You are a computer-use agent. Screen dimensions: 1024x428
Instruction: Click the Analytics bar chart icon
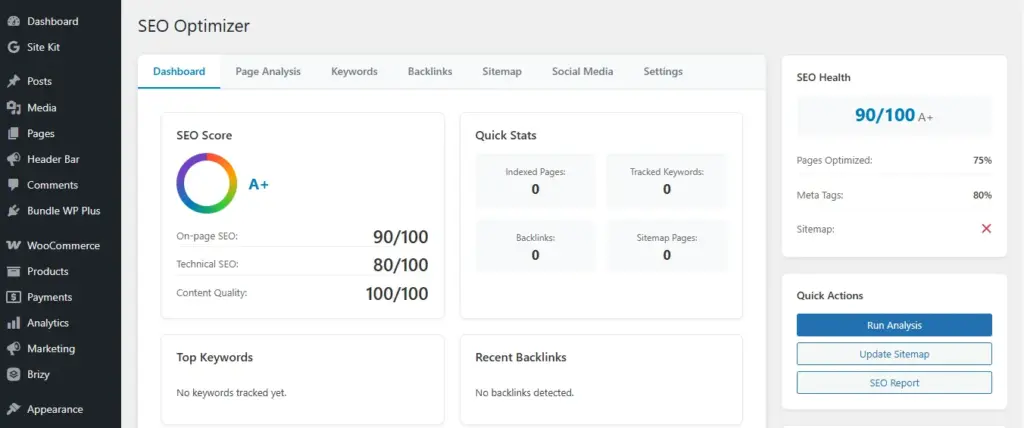coord(13,323)
